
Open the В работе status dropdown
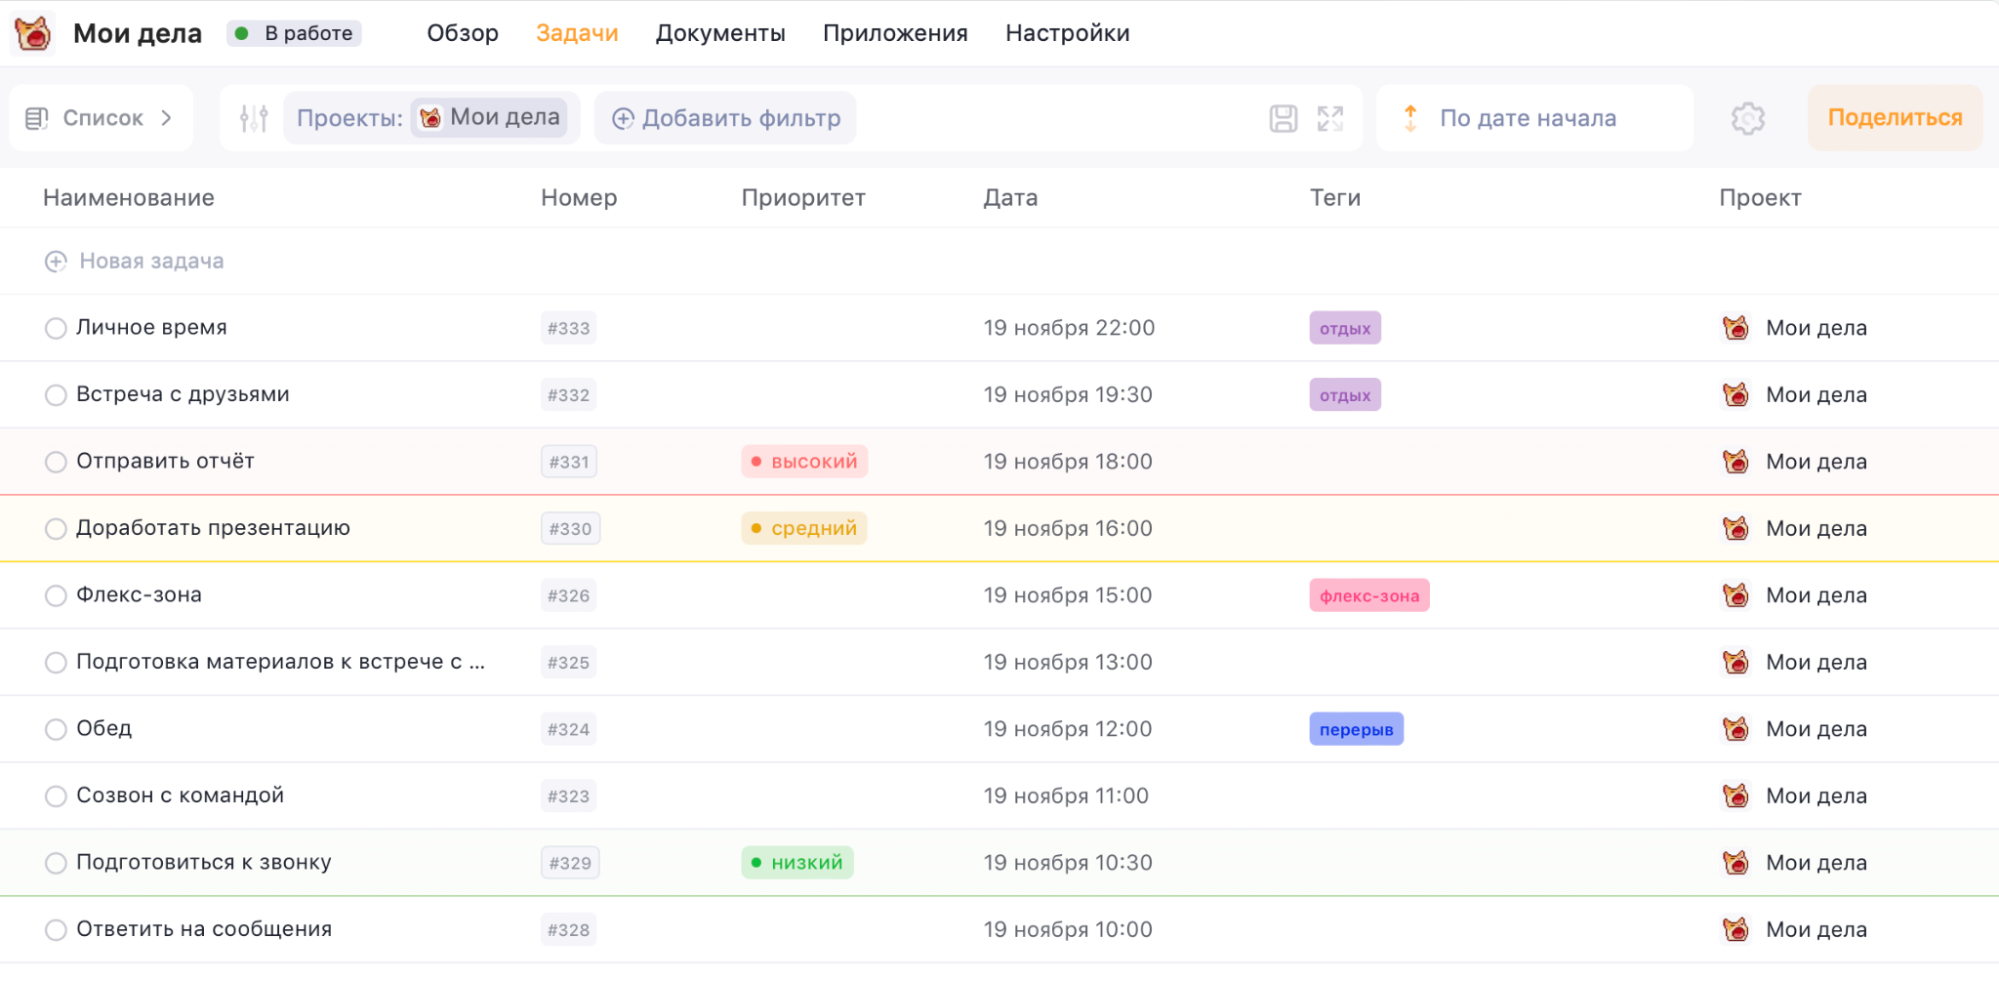click(x=295, y=33)
